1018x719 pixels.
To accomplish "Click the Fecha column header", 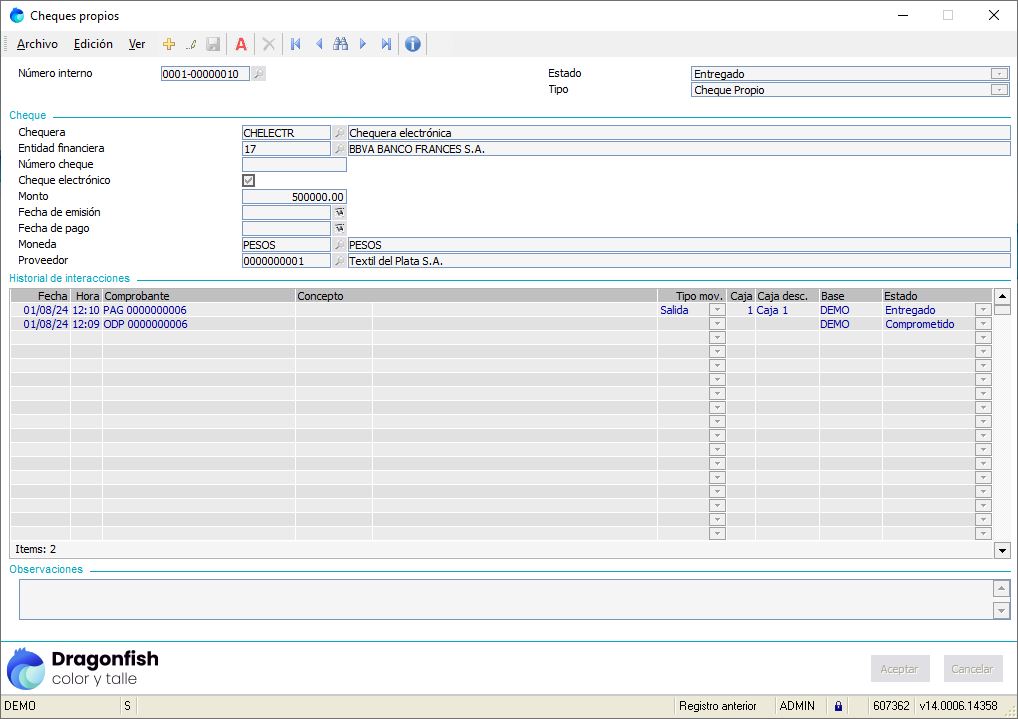I will point(40,296).
